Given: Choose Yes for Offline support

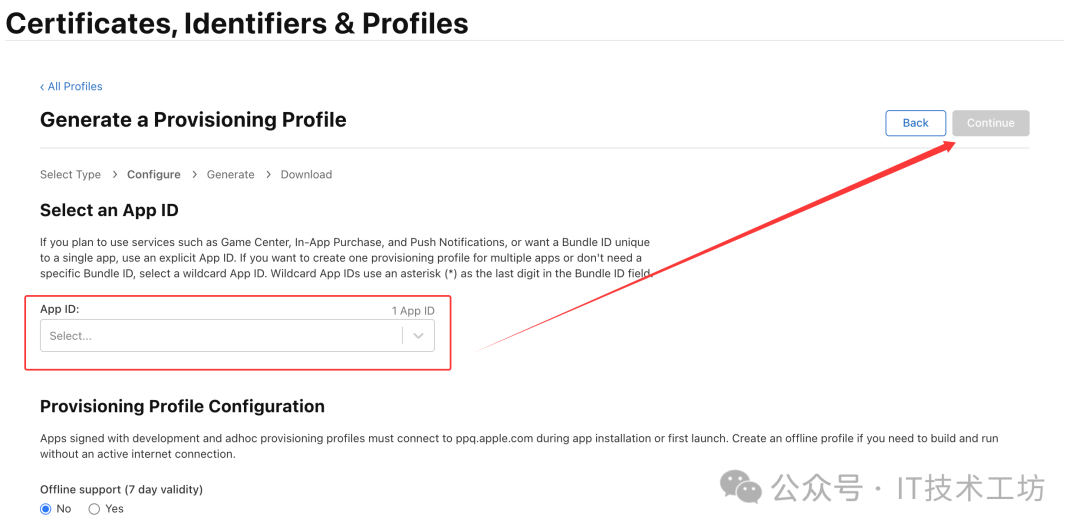Looking at the screenshot, I should [94, 509].
